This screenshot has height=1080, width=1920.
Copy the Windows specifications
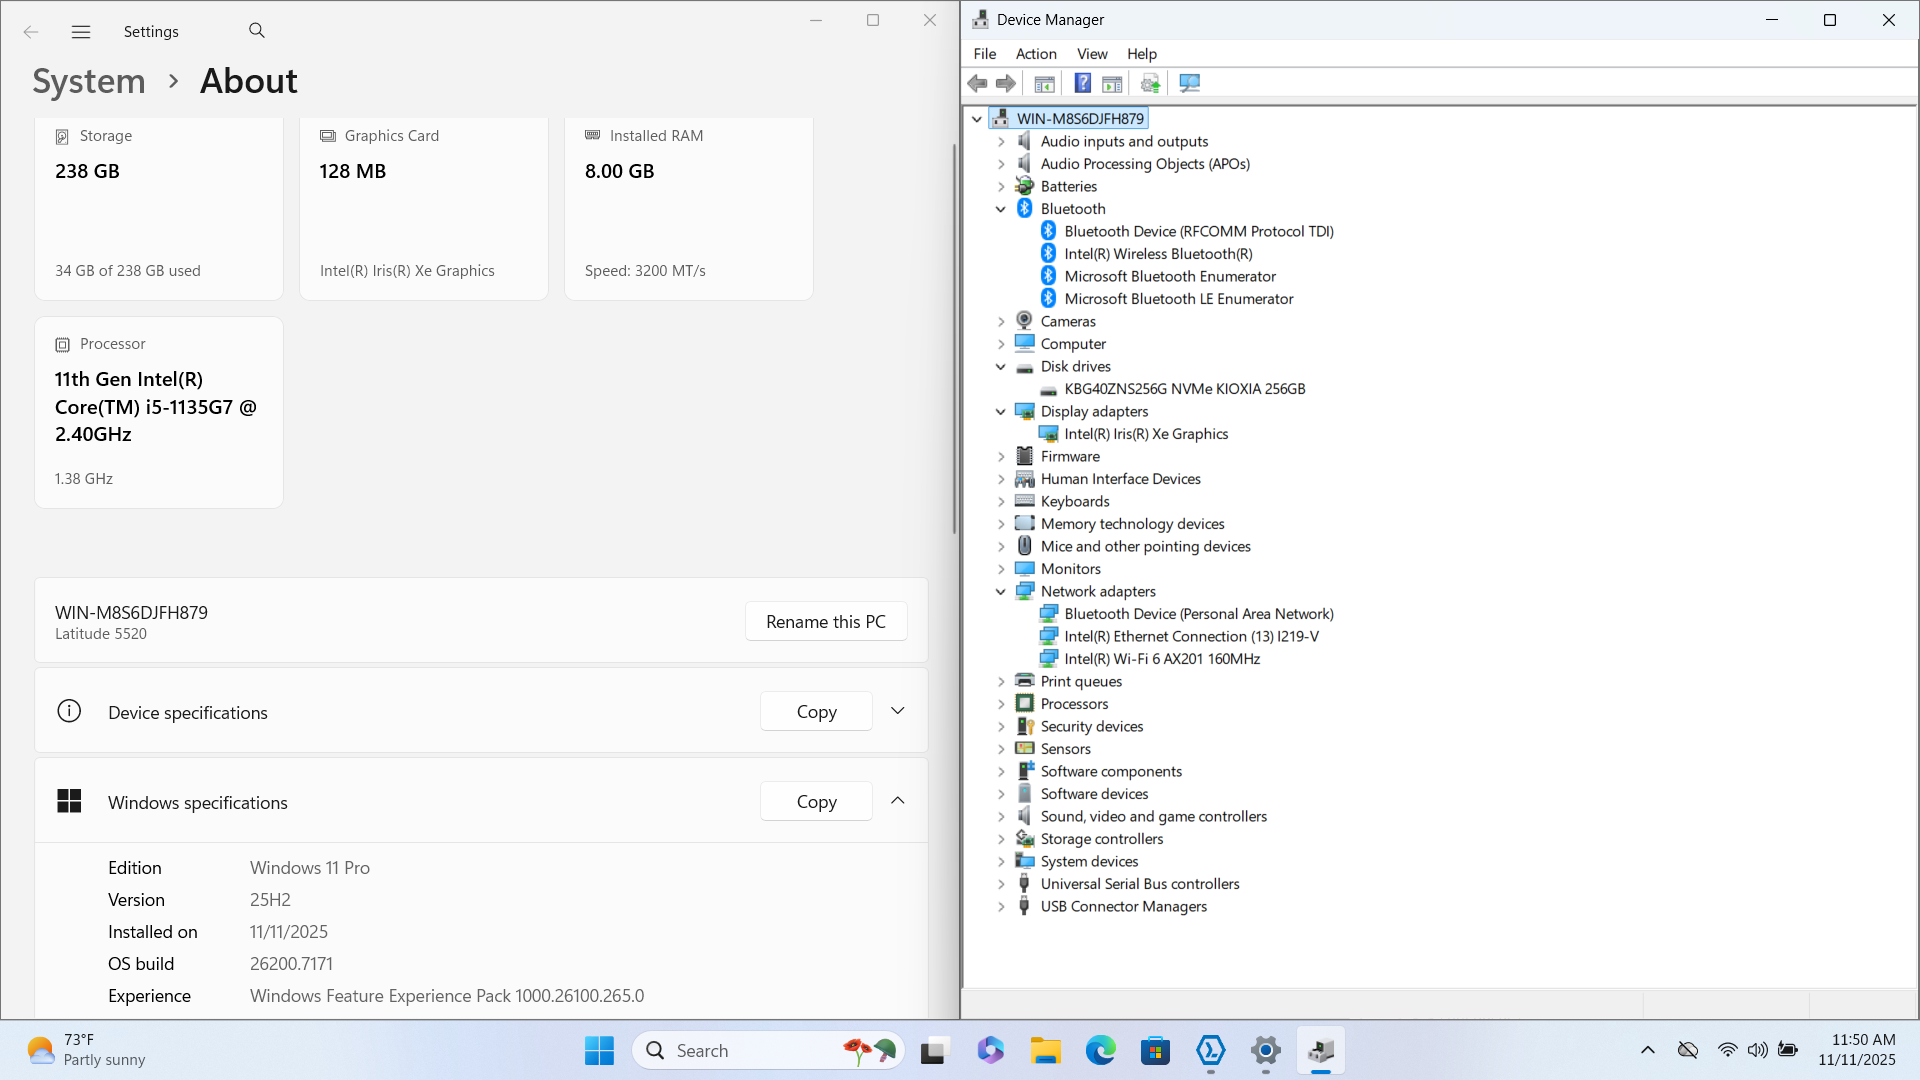point(816,802)
